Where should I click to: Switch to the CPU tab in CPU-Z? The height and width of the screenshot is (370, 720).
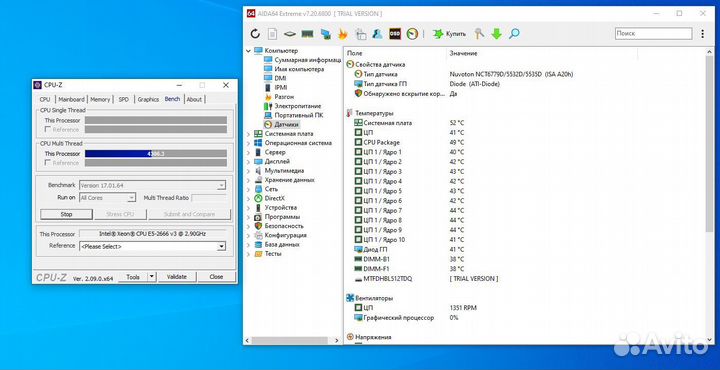pos(45,99)
